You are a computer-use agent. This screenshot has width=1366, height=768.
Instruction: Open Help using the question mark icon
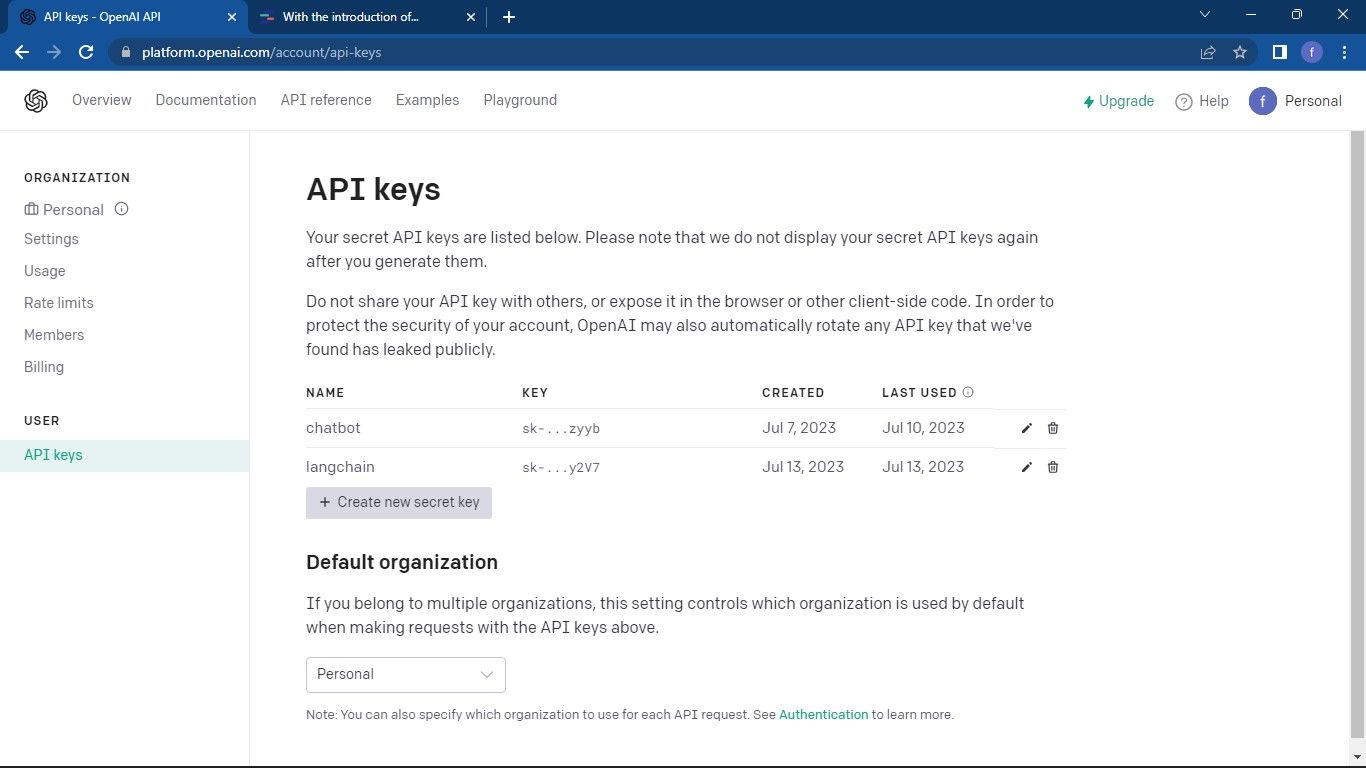[x=1182, y=100]
